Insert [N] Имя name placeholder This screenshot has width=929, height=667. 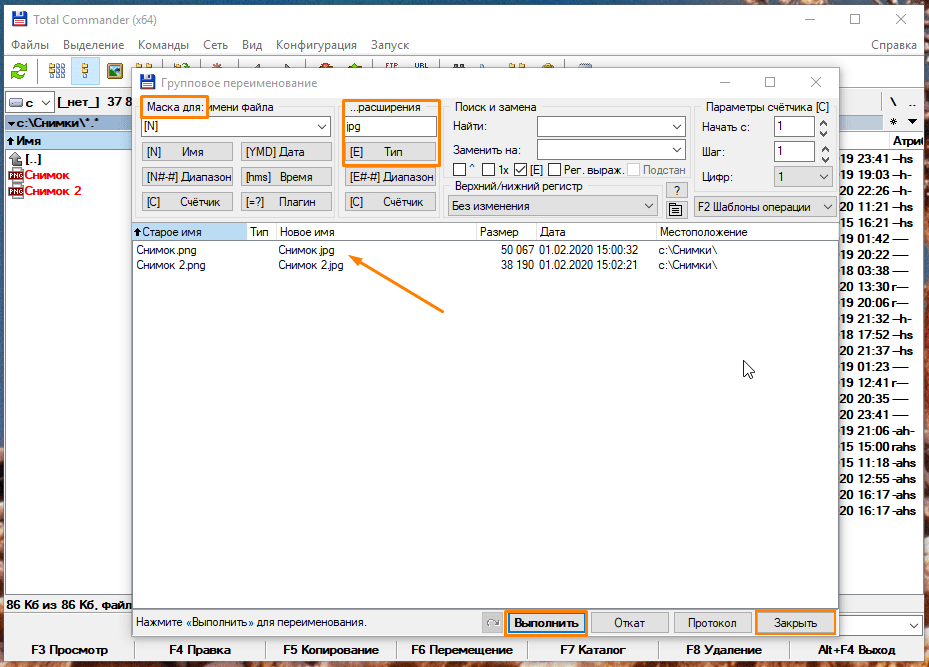tap(187, 152)
